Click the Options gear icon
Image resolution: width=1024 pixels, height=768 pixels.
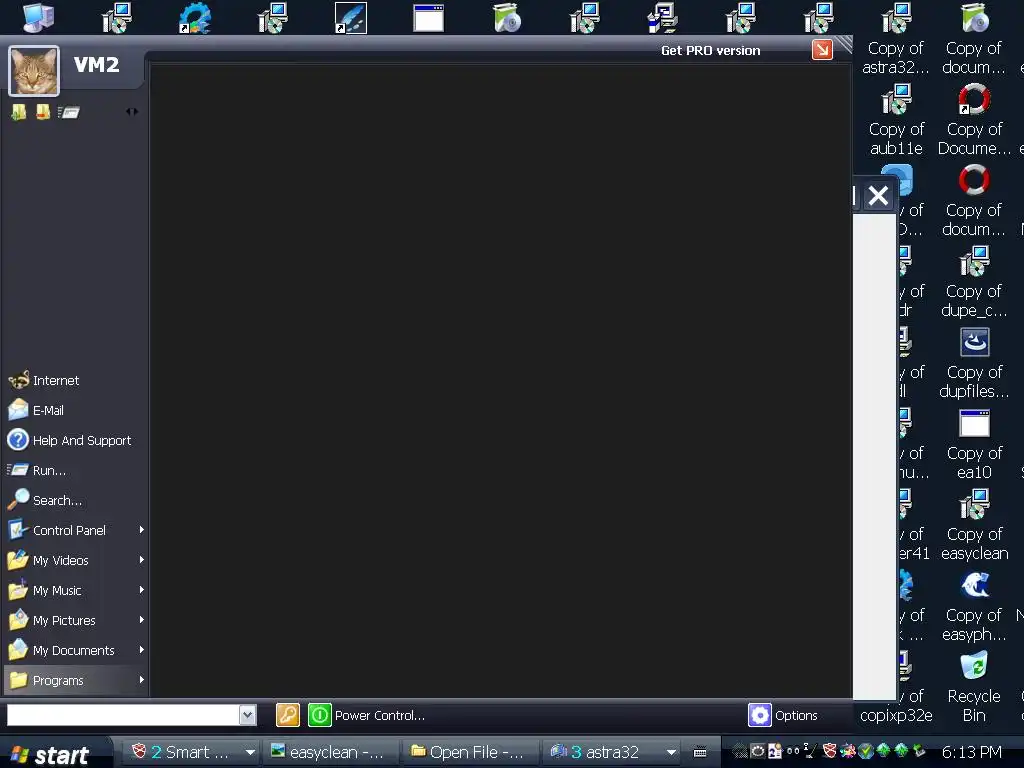coord(760,715)
